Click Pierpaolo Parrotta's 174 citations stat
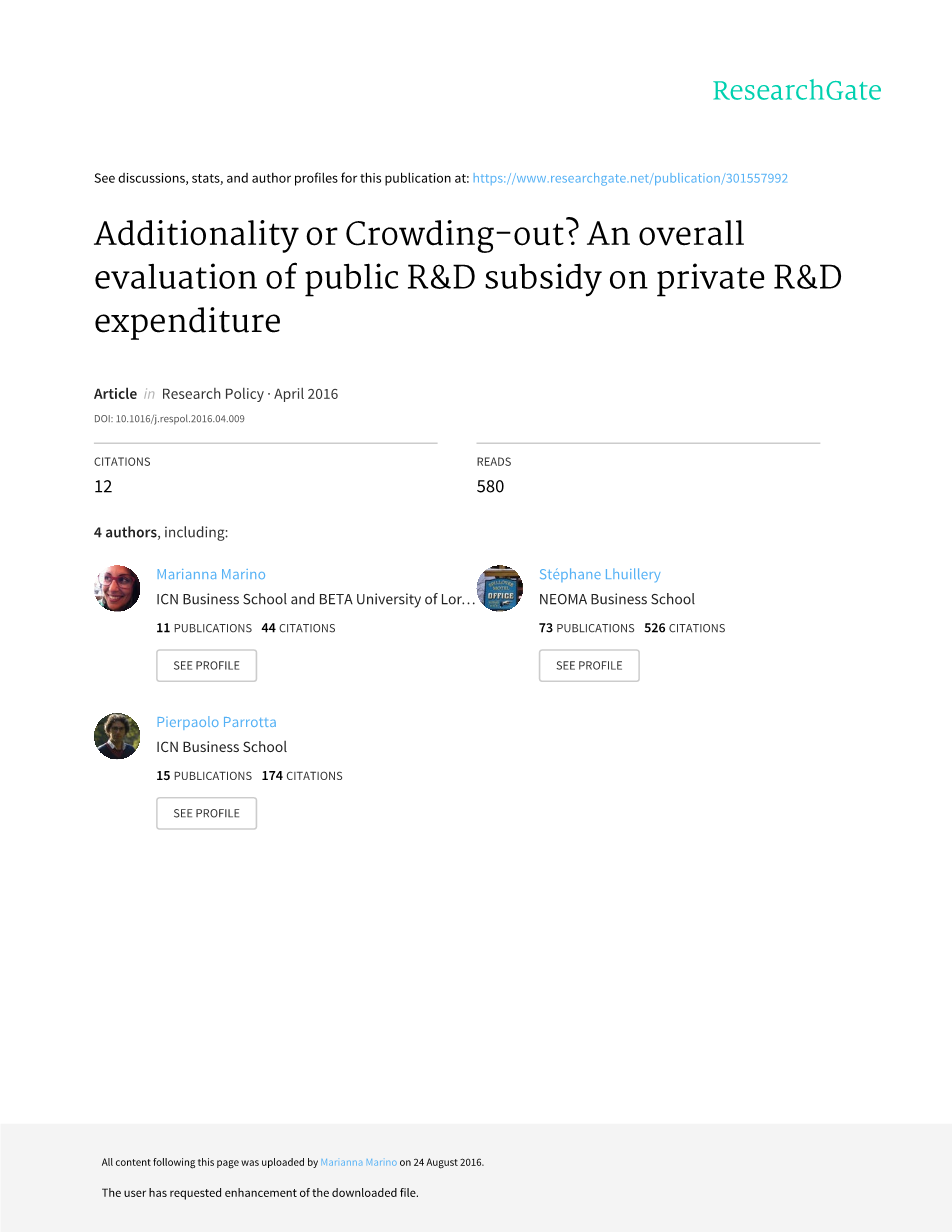952x1232 pixels. [x=302, y=776]
